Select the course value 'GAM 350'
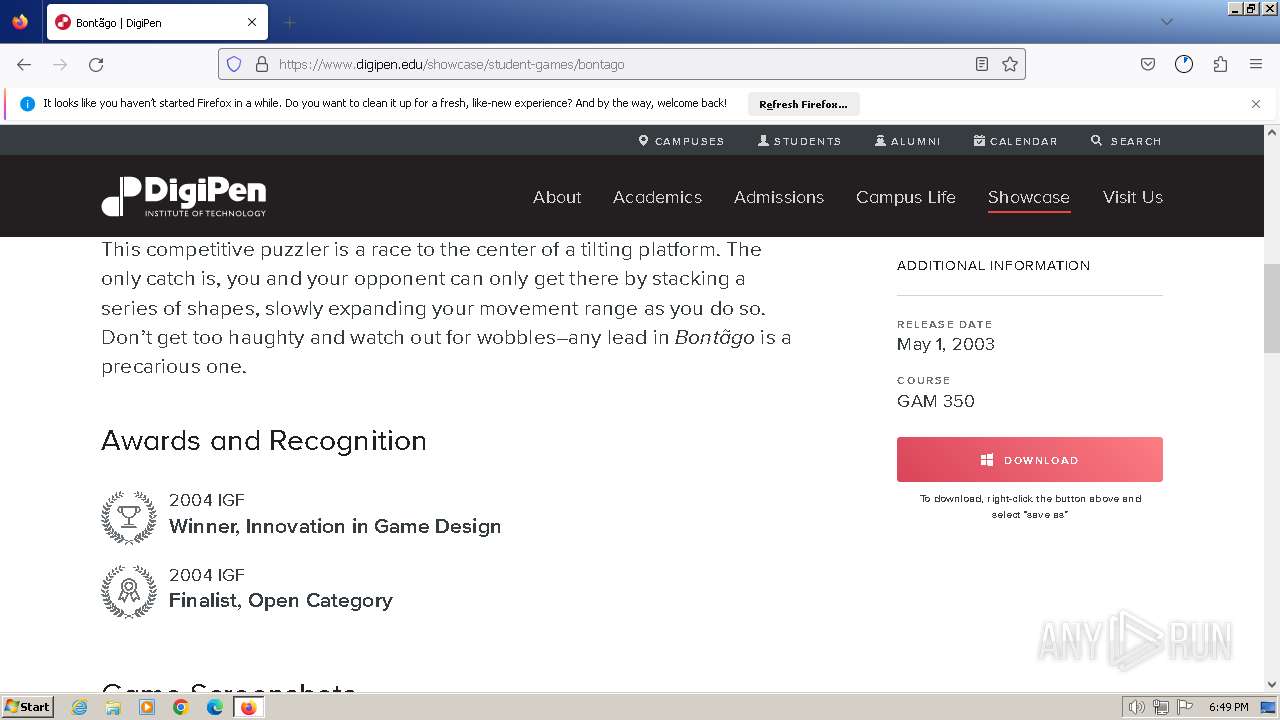 pos(936,401)
